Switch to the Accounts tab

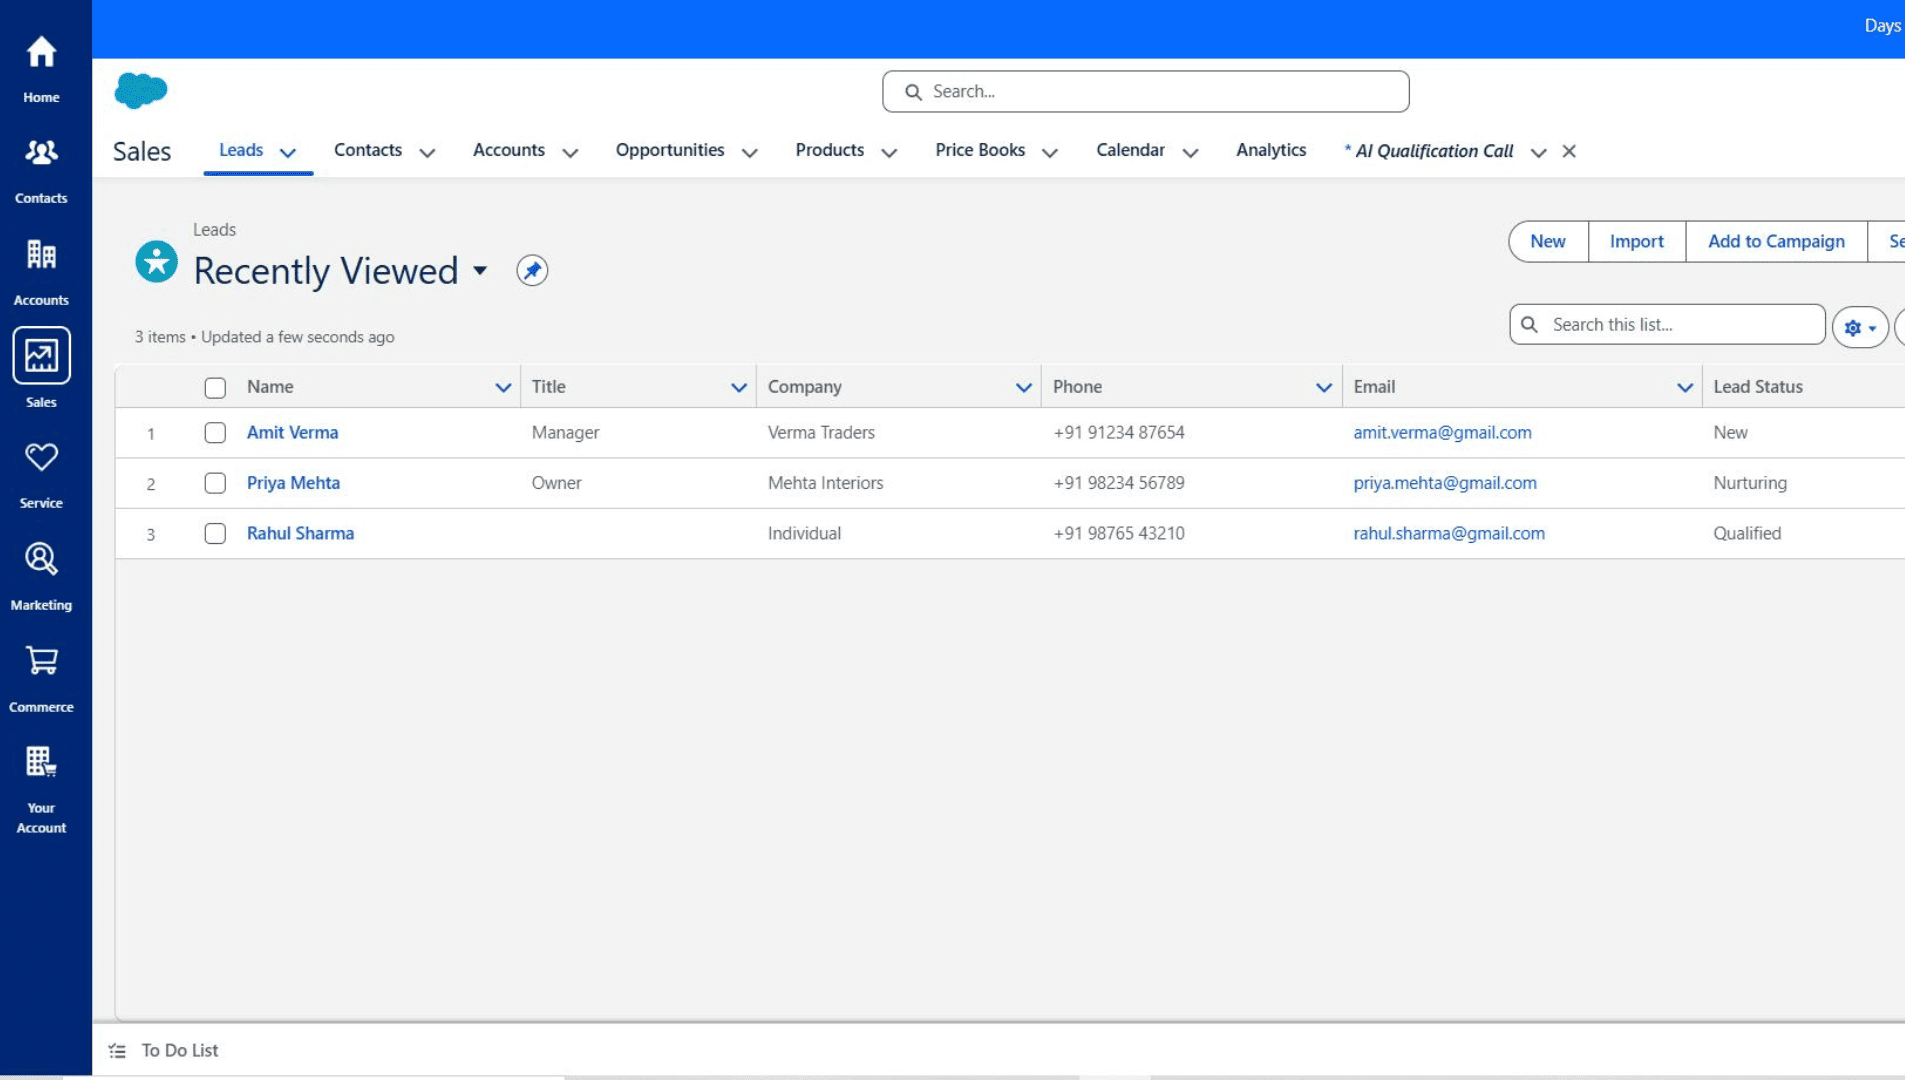[509, 150]
